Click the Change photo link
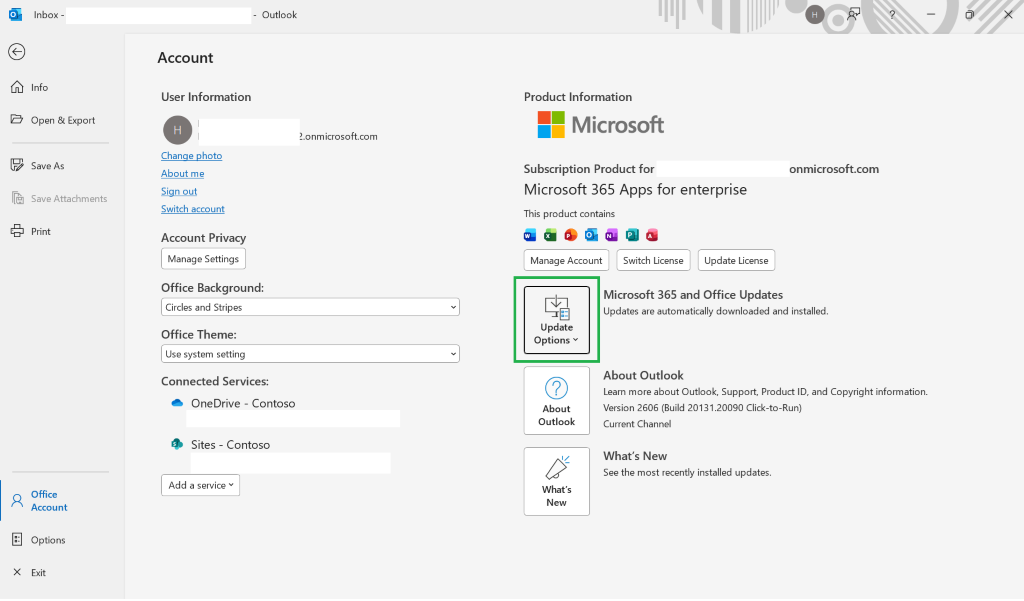Screen dimensions: 1024x601 pos(191,155)
